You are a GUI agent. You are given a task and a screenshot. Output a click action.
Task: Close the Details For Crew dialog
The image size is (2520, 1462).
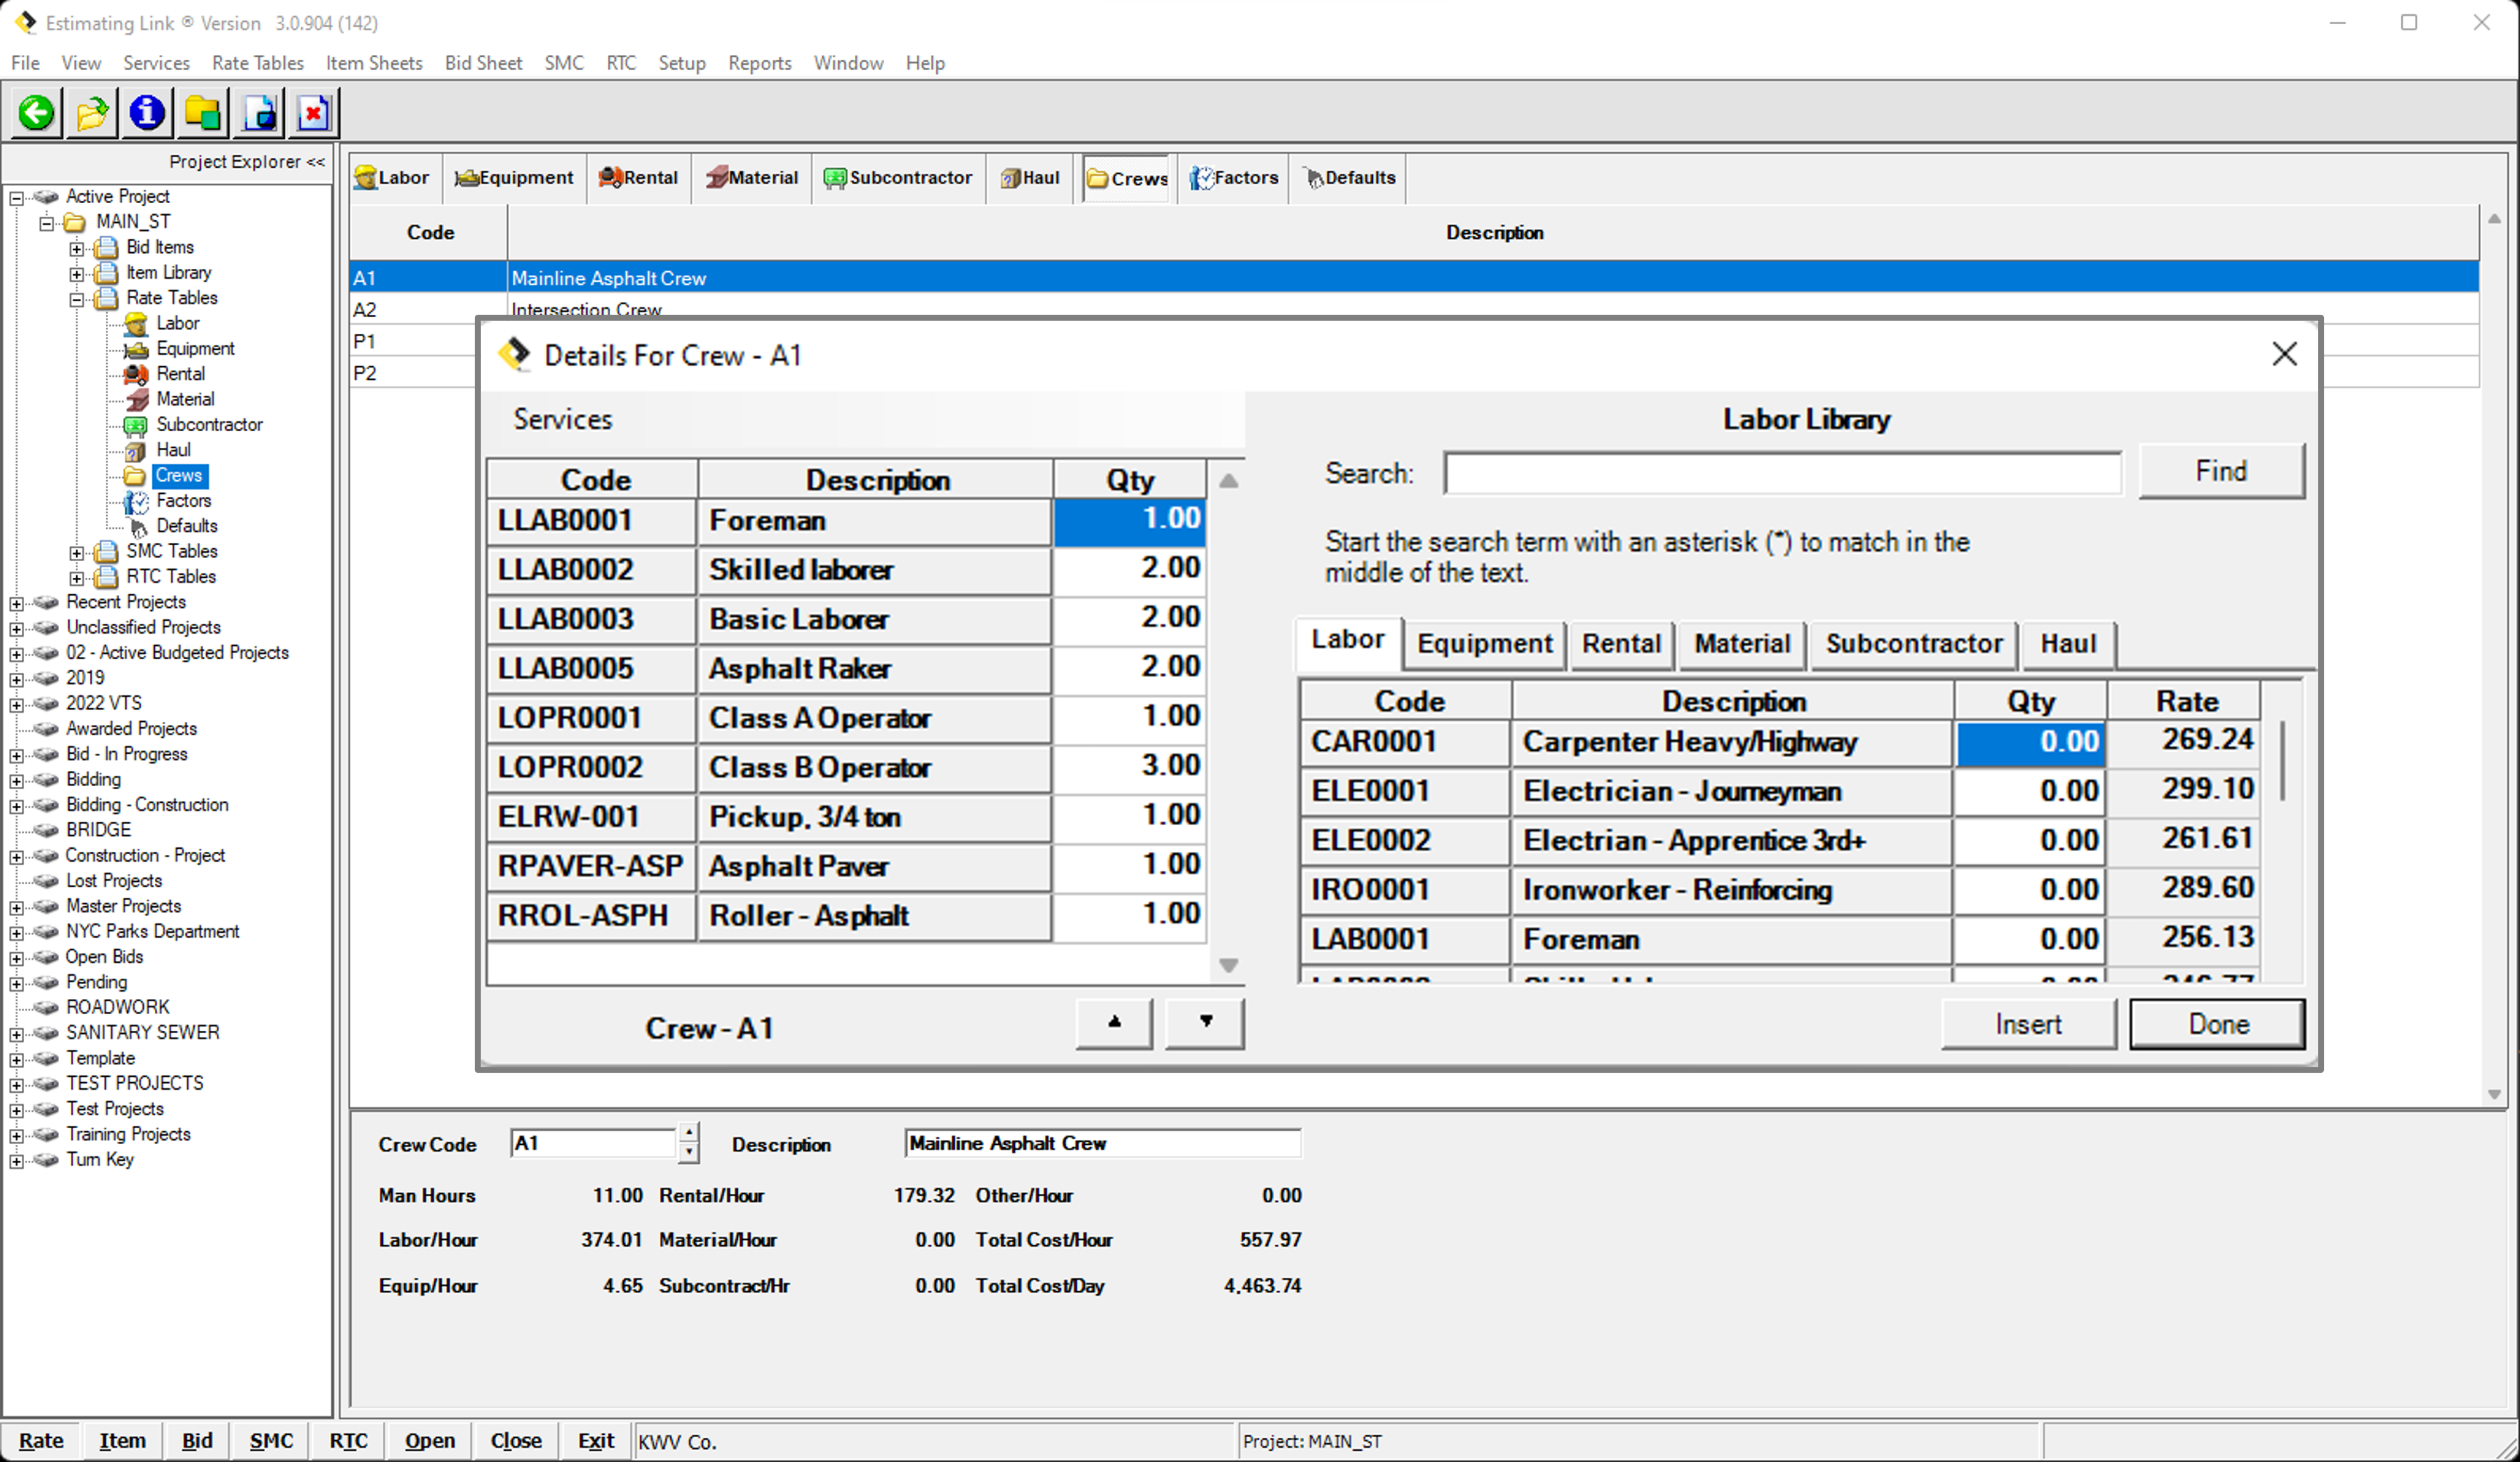2284,354
